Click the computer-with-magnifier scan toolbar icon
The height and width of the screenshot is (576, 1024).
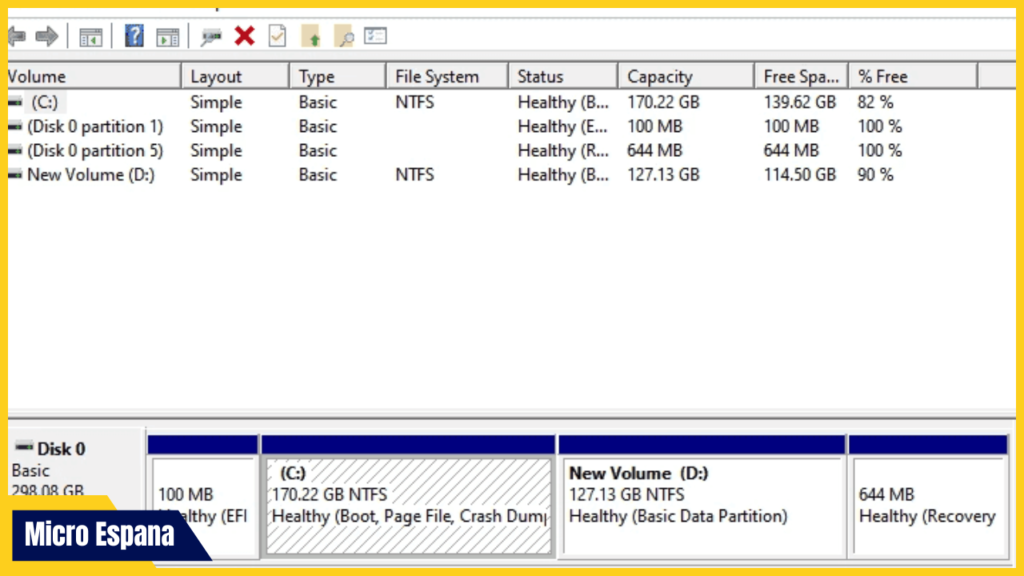(x=210, y=36)
